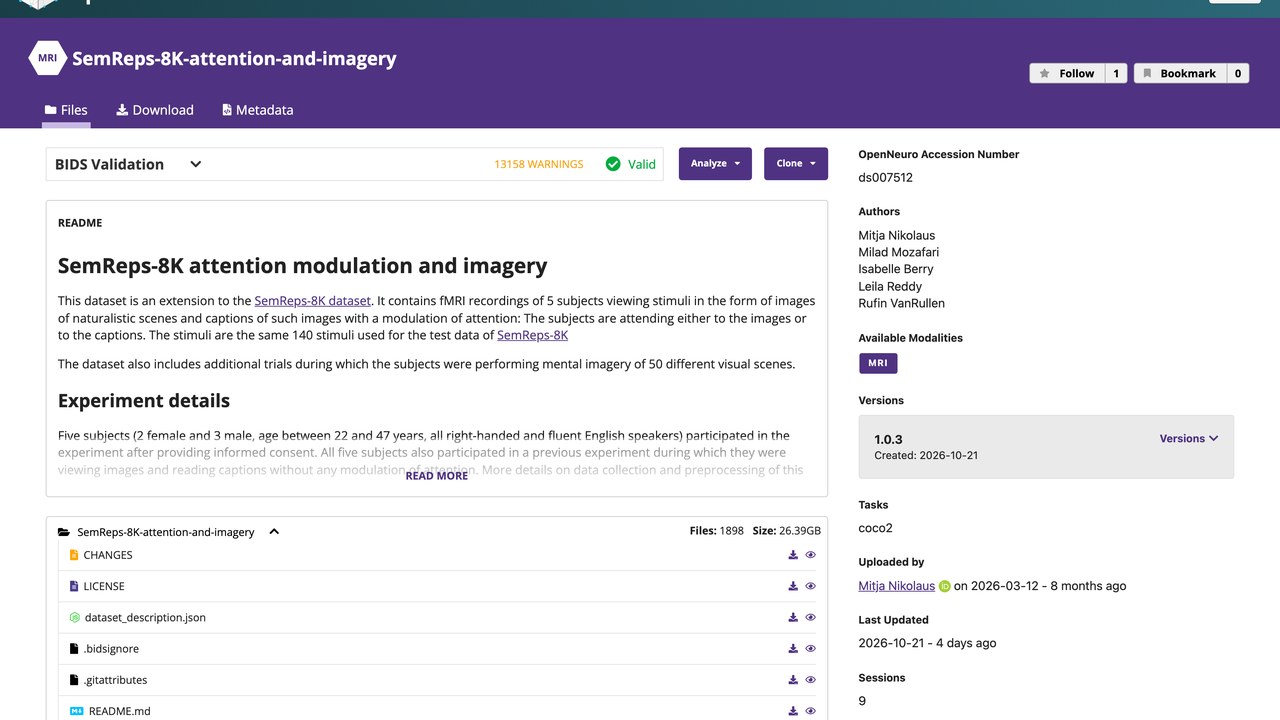Open the Download tab
Screen dimensions: 1280x720
(x=155, y=110)
